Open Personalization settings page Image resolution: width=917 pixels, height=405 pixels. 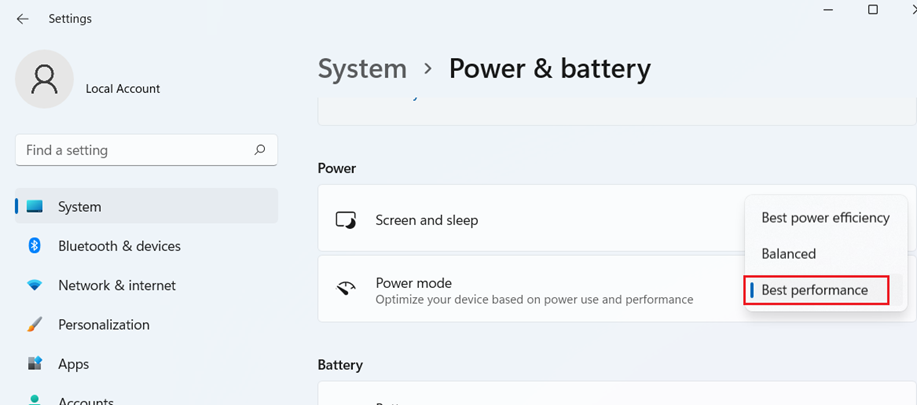[x=104, y=325]
